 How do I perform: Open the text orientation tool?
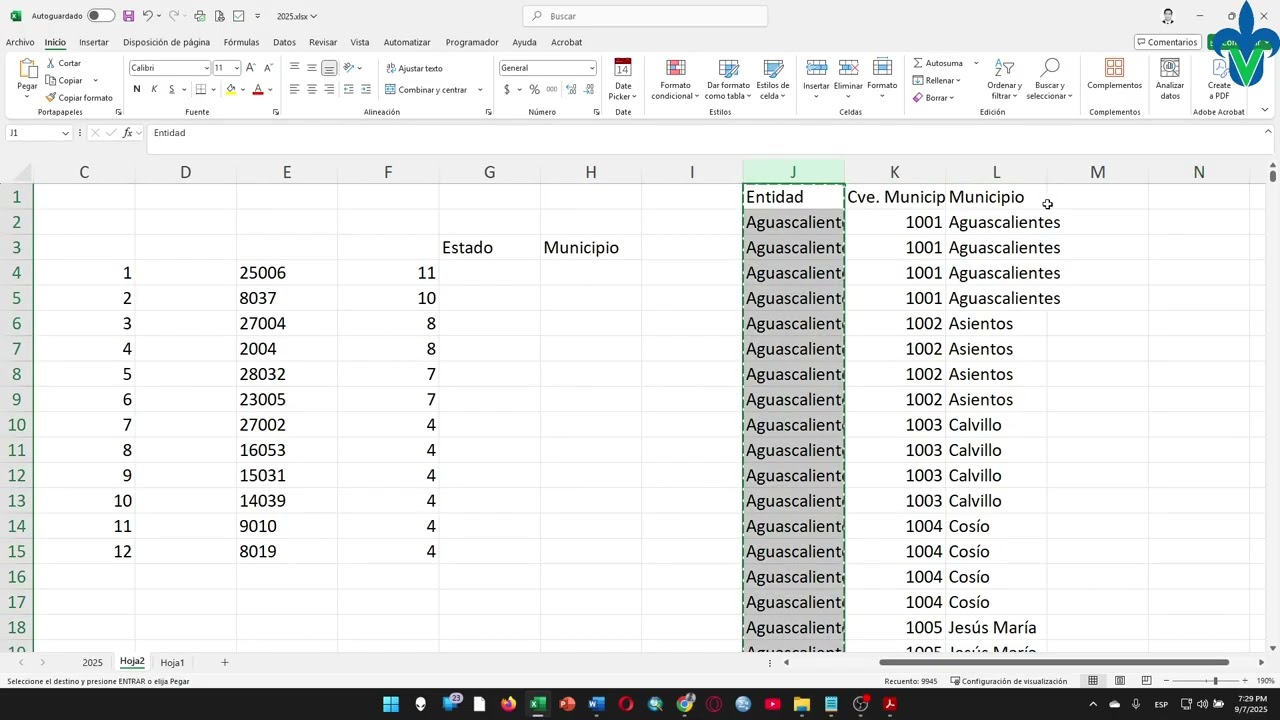pos(349,68)
